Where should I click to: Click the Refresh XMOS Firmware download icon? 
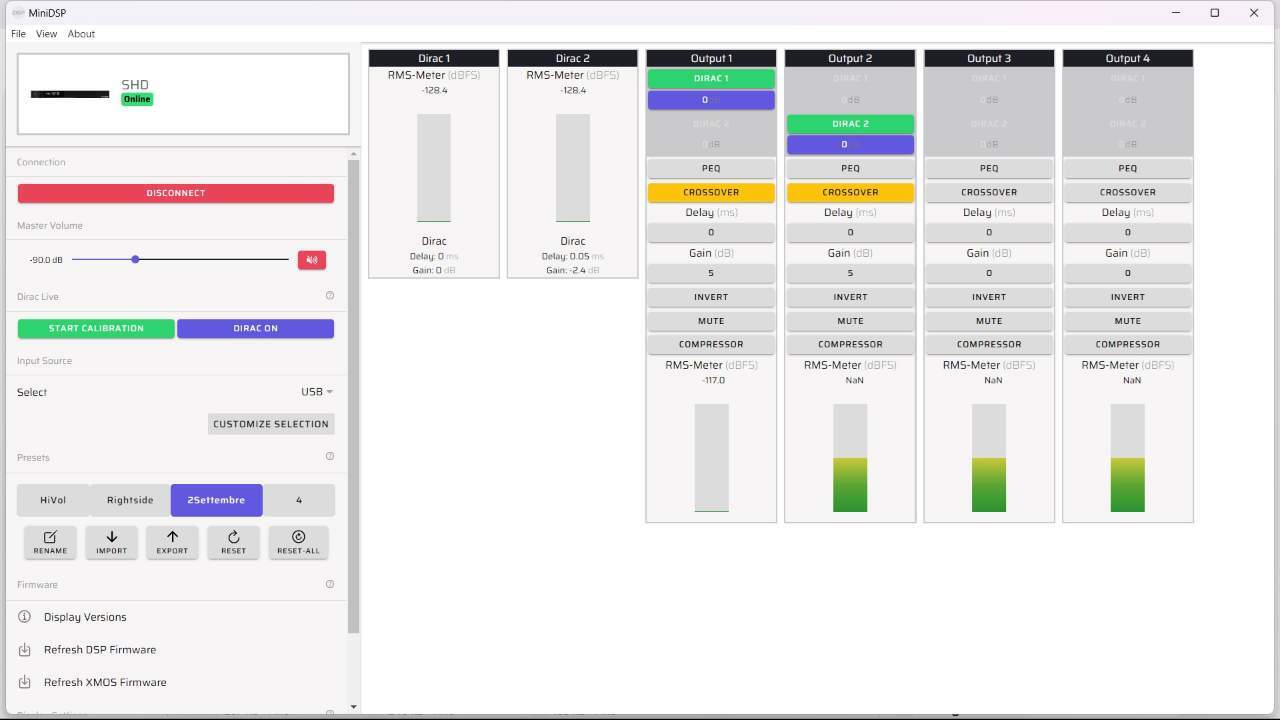25,682
